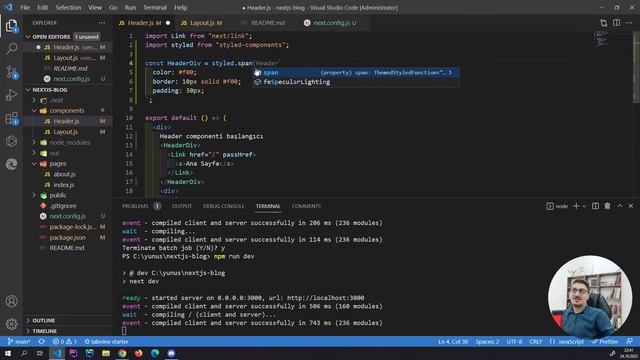Click the Prettier status bar item

(604, 342)
